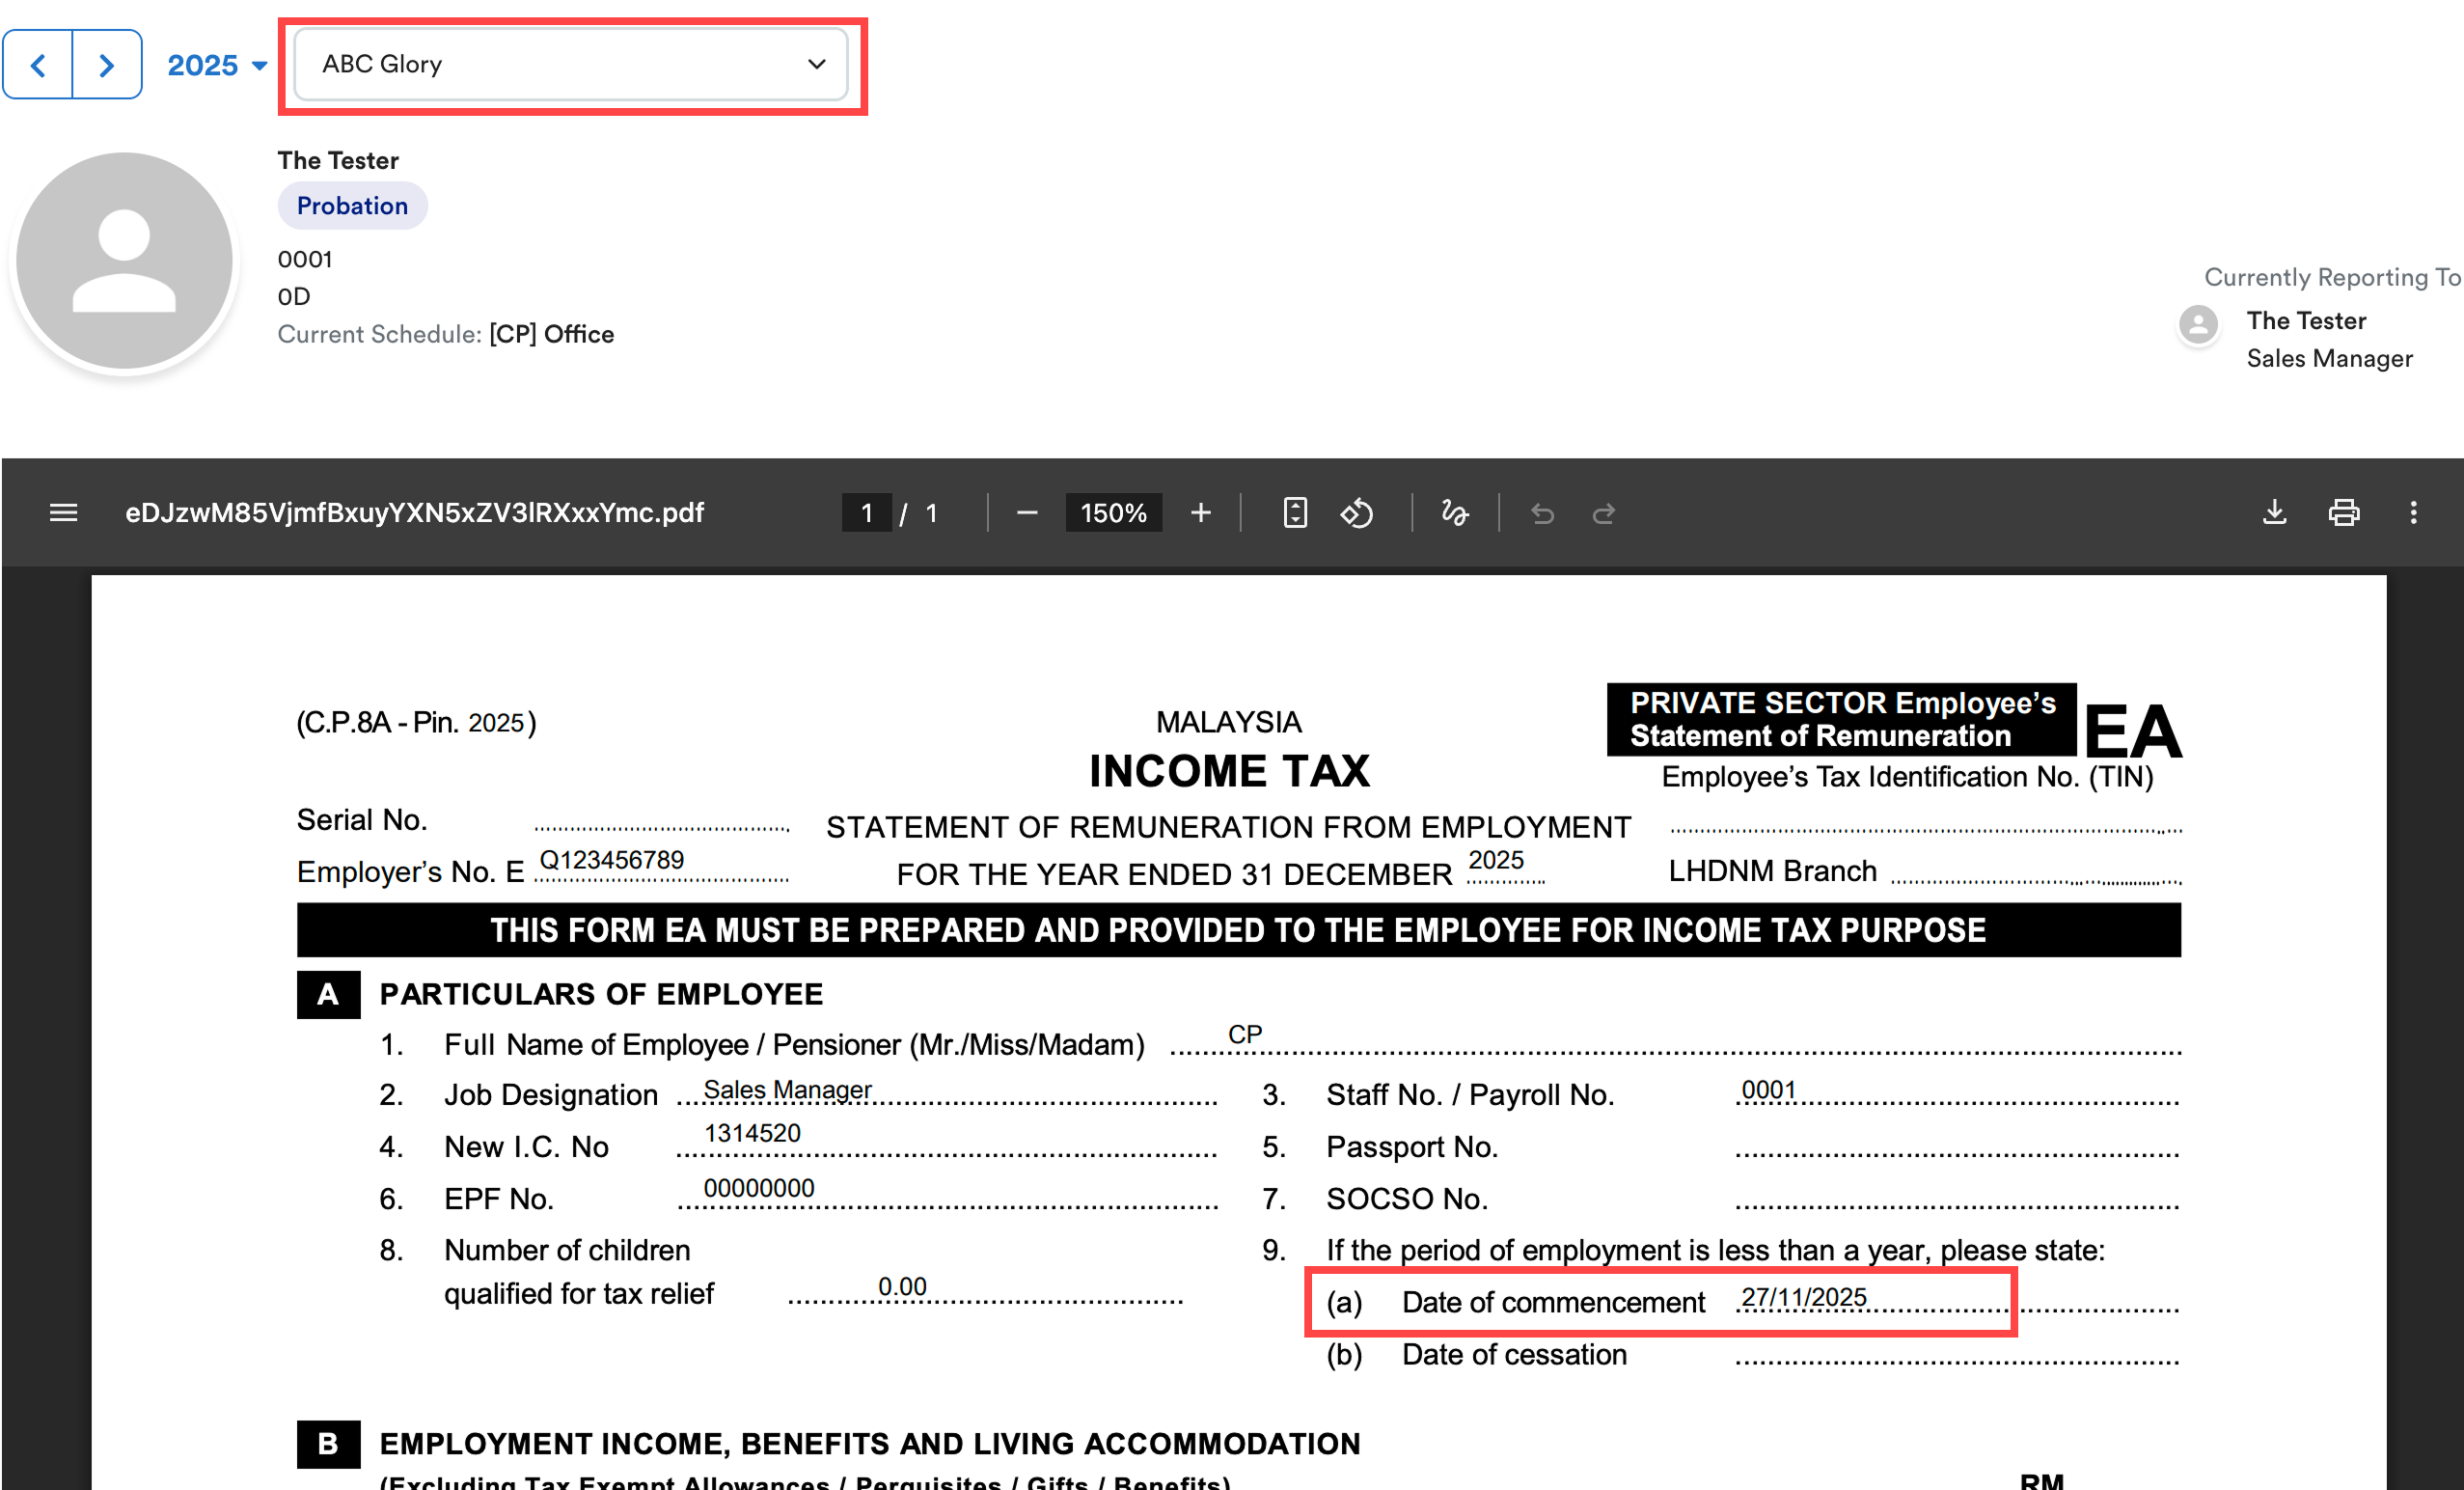Click the undo arrow in PDF toolbar

click(1542, 513)
